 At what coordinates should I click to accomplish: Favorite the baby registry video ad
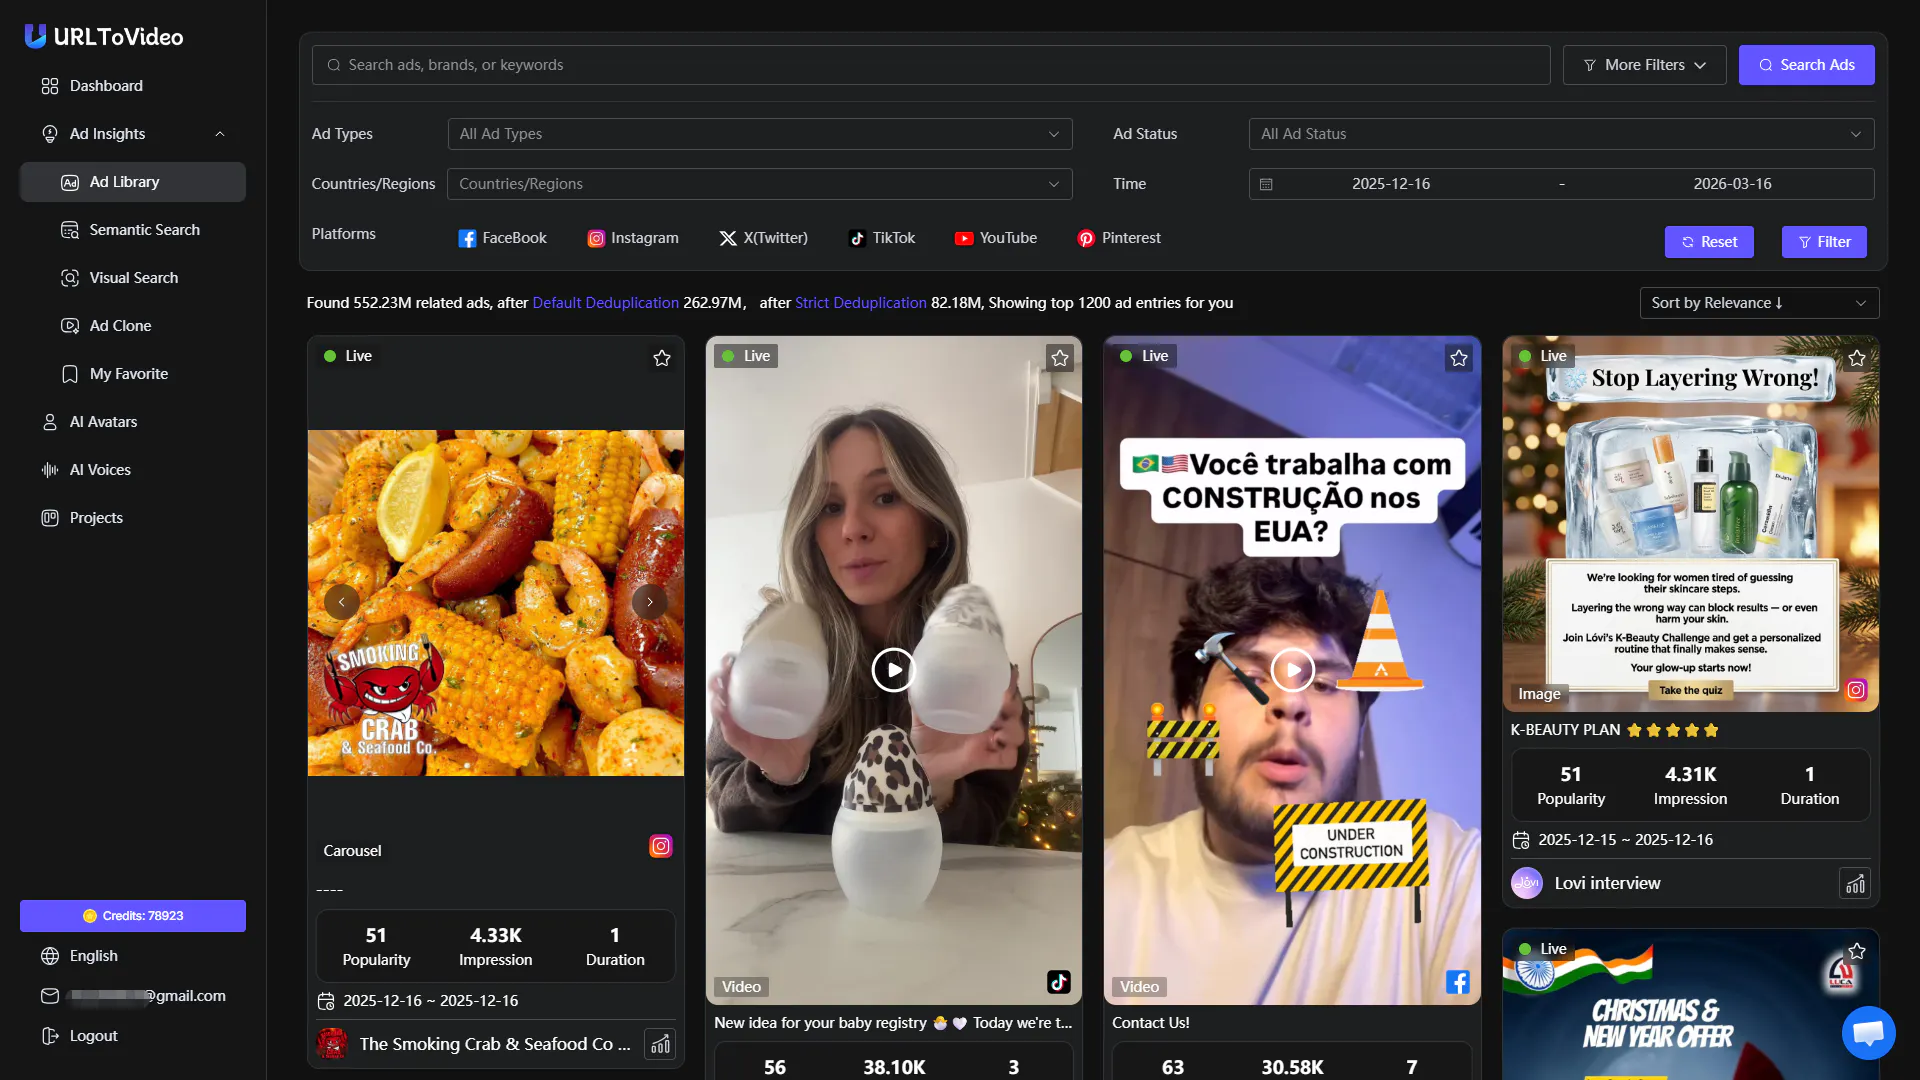pos(1060,358)
